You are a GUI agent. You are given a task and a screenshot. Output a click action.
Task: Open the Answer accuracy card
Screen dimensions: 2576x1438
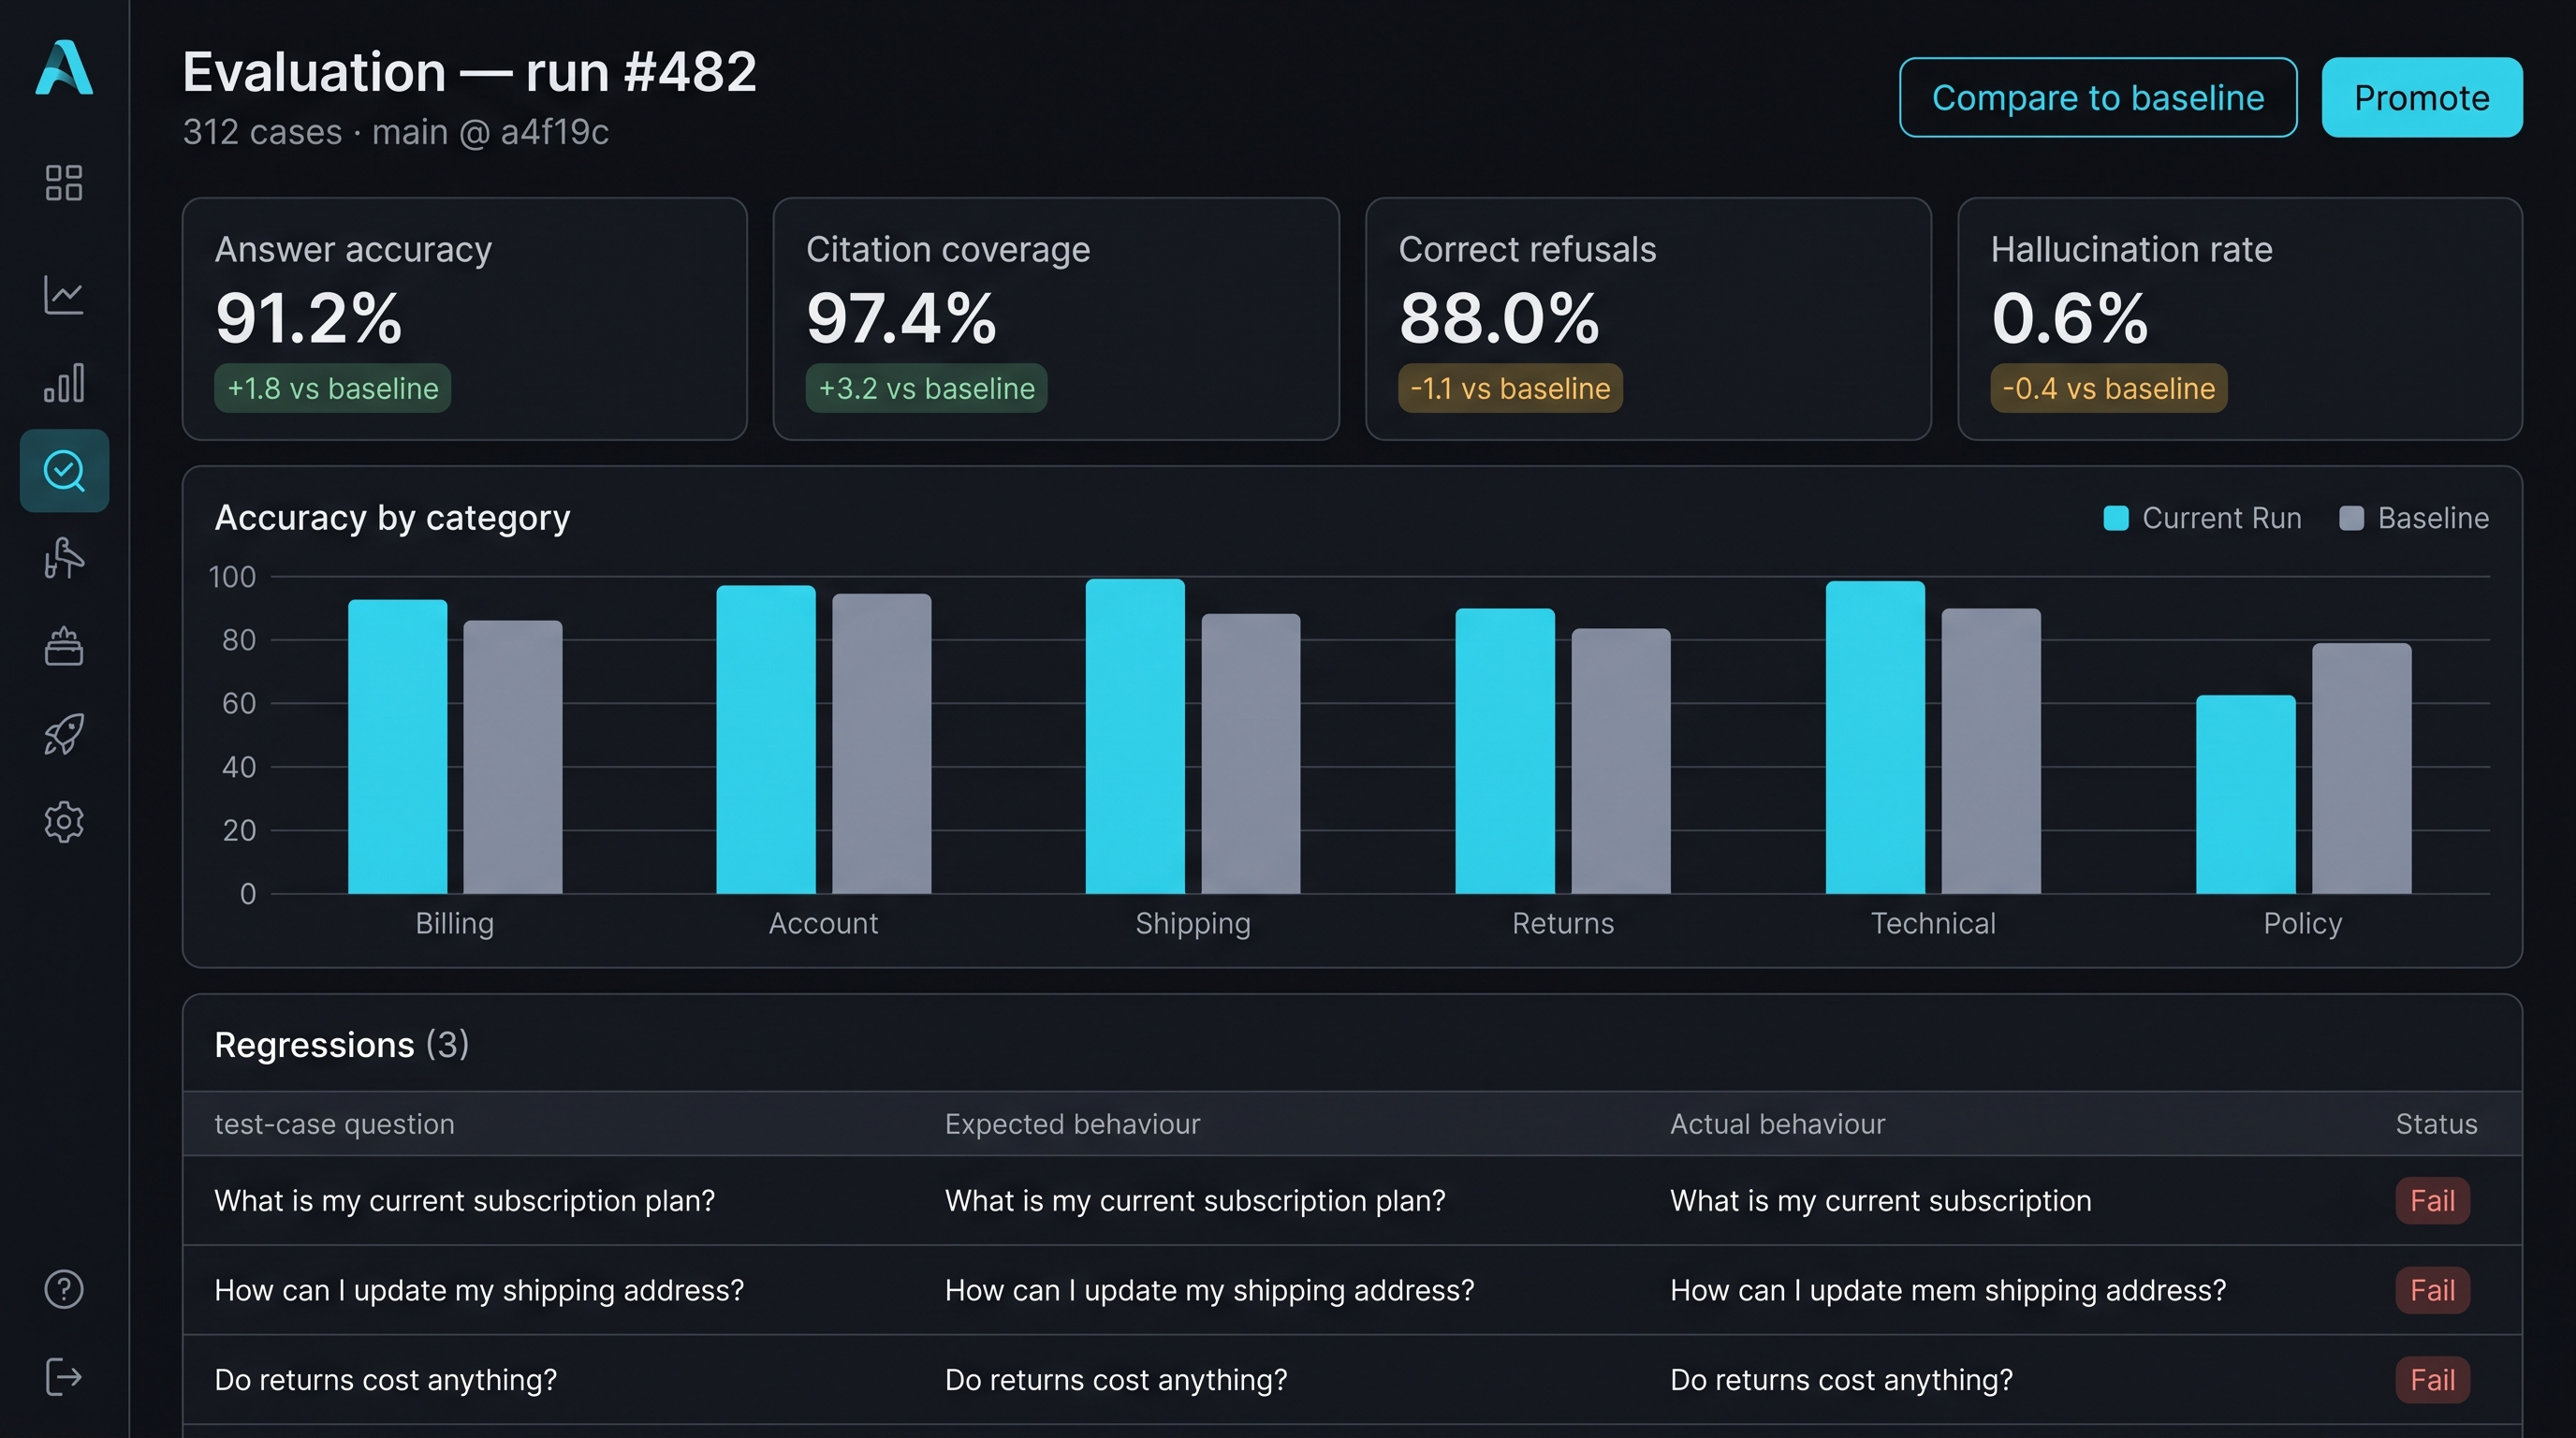click(465, 319)
